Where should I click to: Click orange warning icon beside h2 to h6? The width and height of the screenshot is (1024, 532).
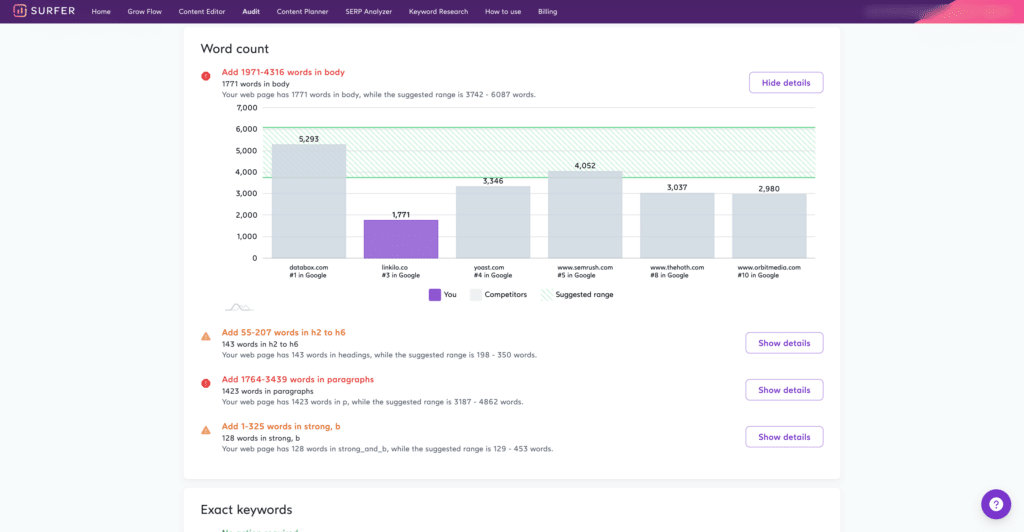pos(206,336)
